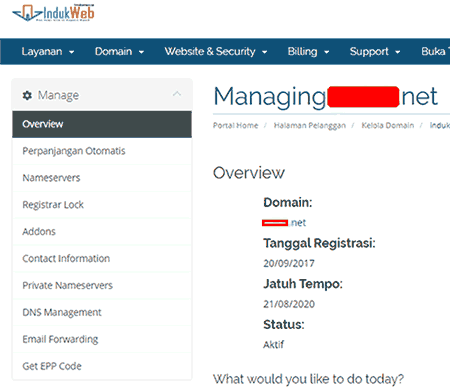
Task: Click the Aktif status value
Action: 273,345
